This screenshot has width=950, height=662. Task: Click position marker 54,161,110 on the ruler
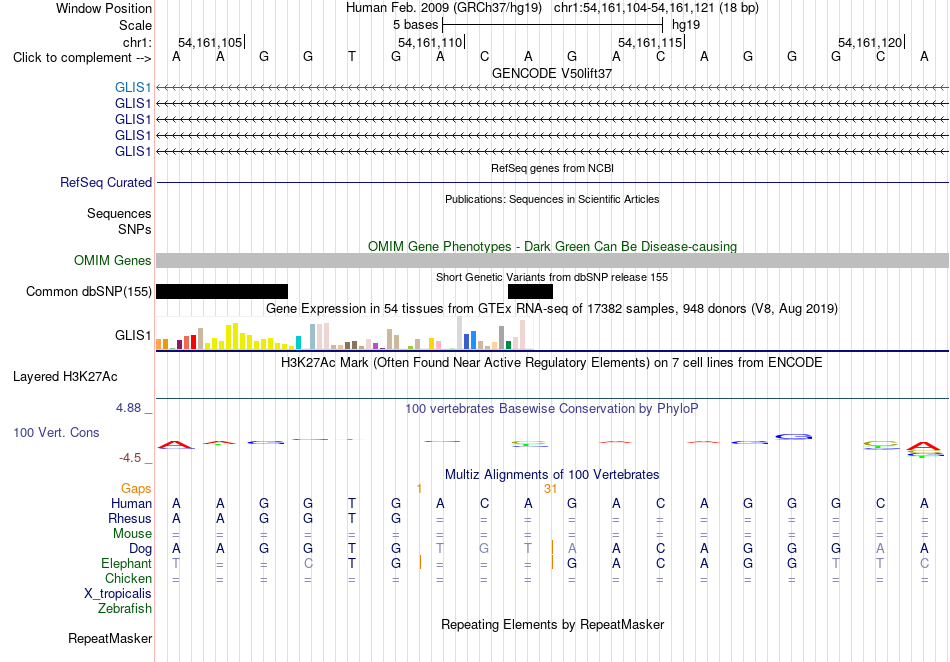(x=431, y=42)
